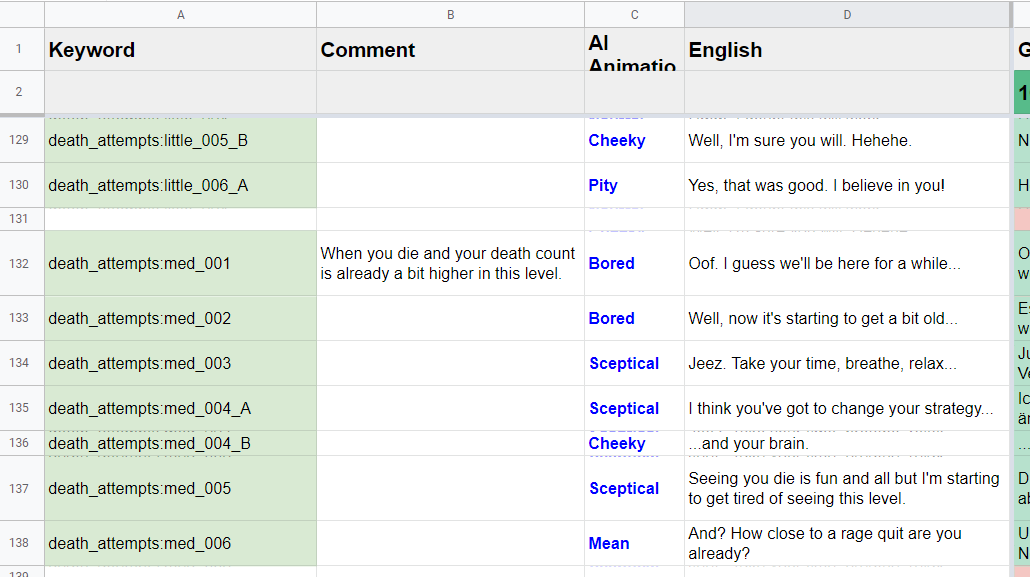Select the "...and your brain." cell
This screenshot has height=577, width=1030.
[847, 444]
